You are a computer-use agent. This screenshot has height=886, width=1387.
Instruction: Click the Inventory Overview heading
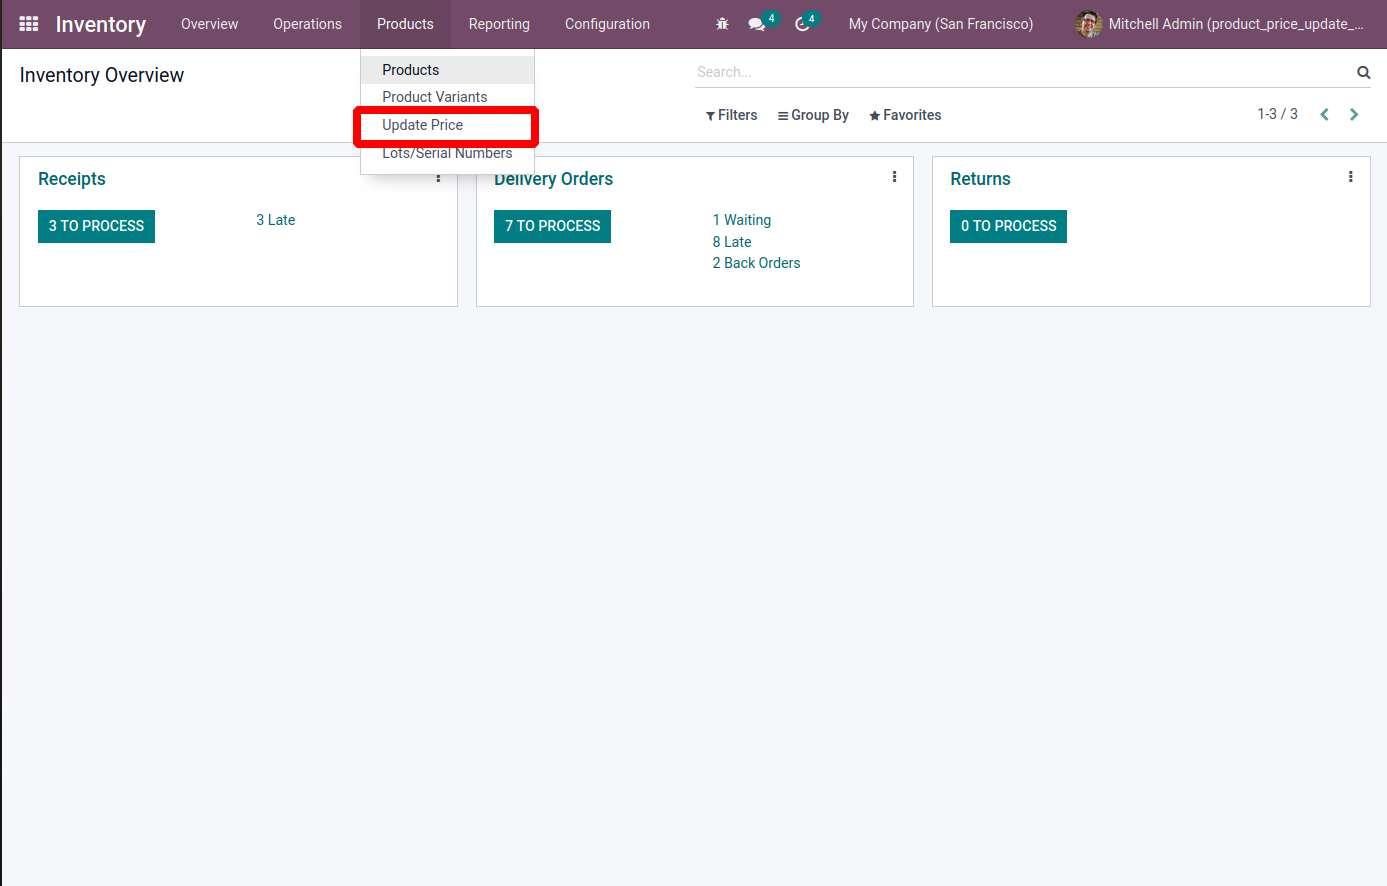(102, 75)
